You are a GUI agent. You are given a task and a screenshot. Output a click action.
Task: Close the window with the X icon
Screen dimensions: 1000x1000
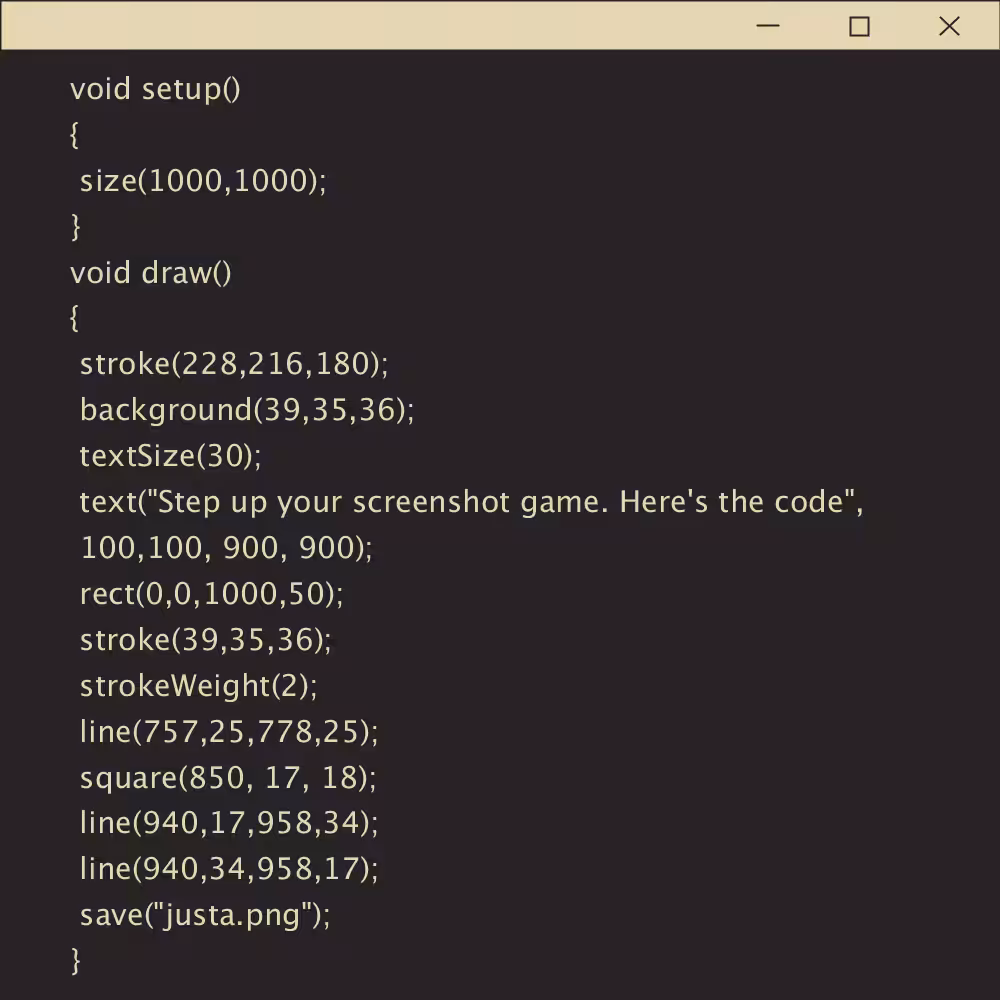pos(949,26)
